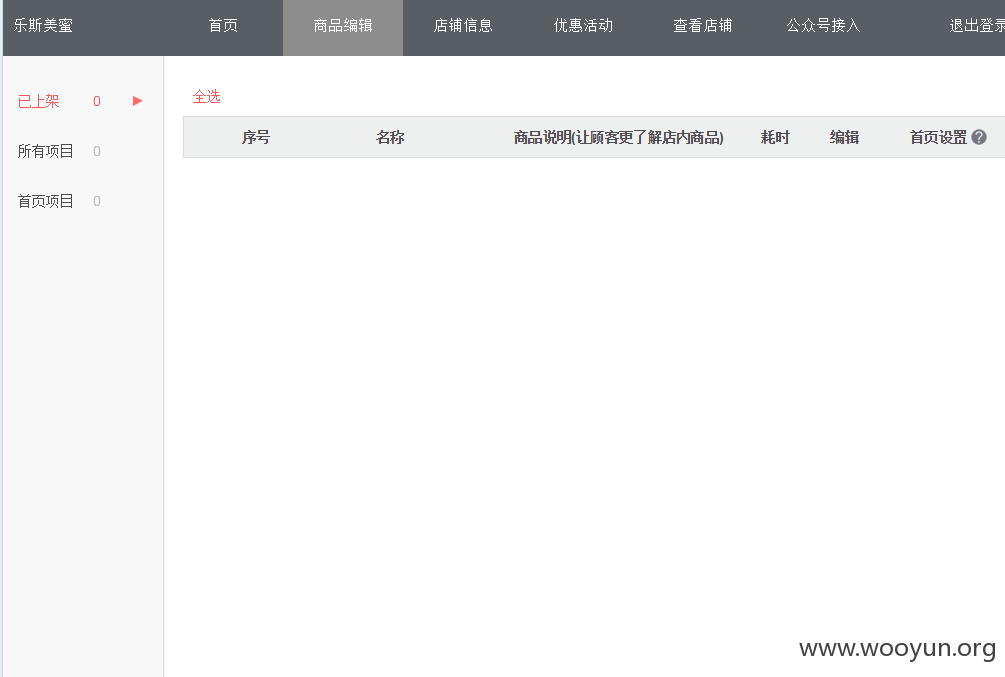Click the help icon next to 首页设置
1005x677 pixels.
click(x=979, y=137)
